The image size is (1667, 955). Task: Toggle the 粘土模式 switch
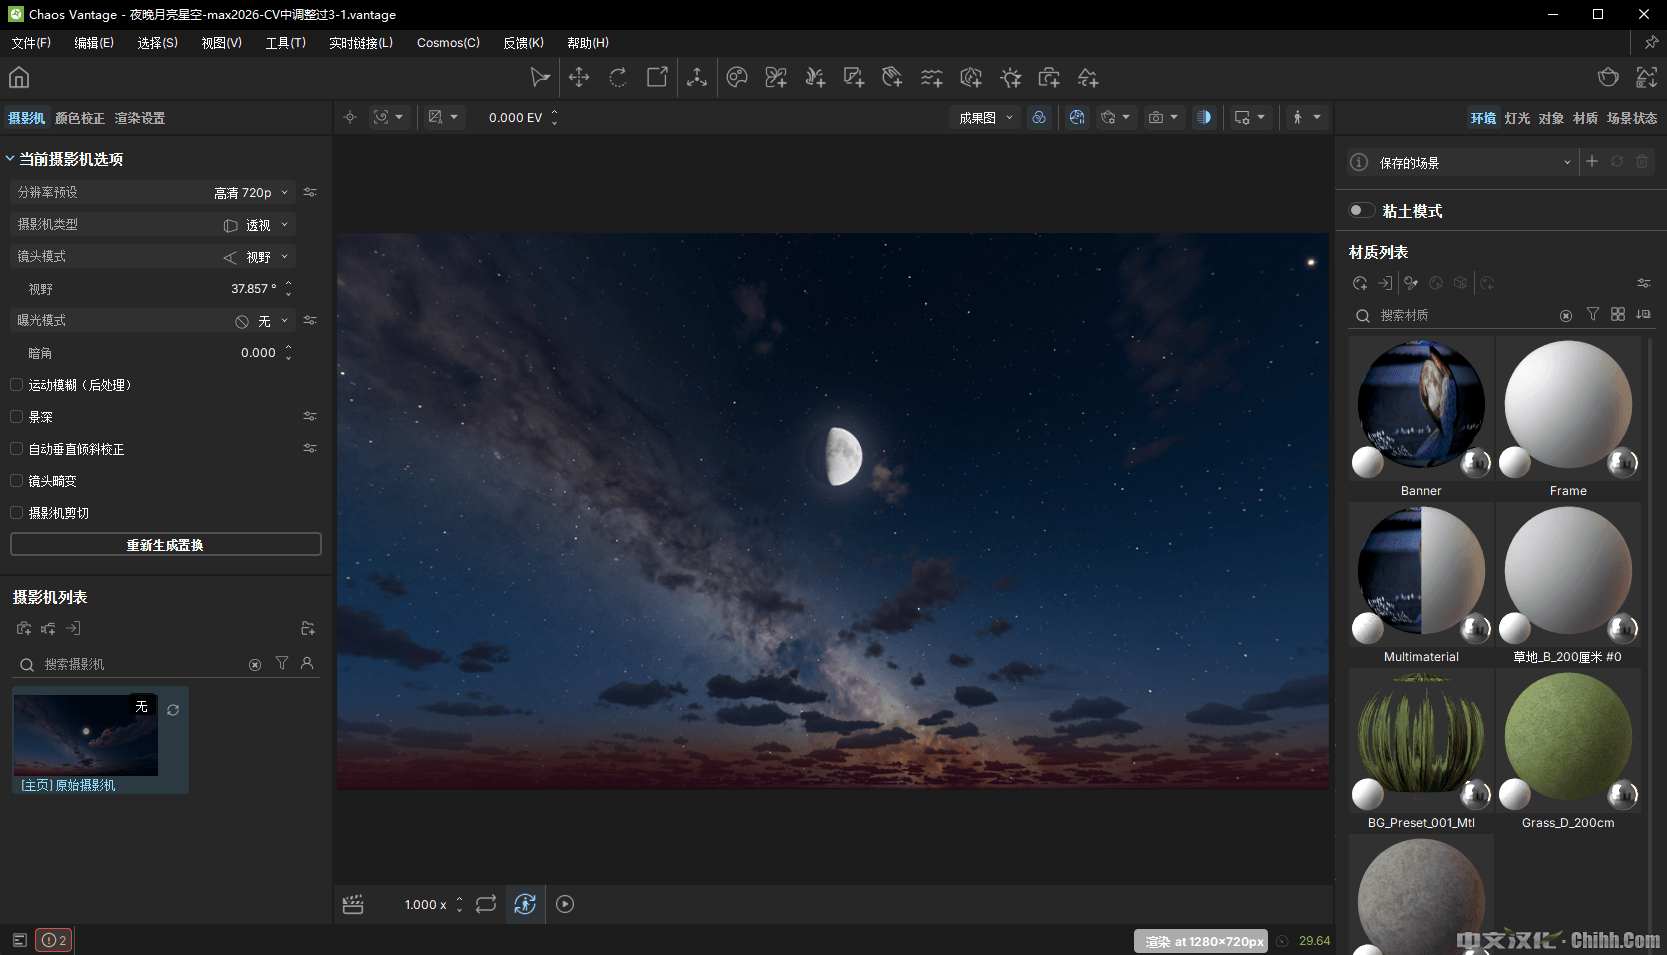[1361, 210]
